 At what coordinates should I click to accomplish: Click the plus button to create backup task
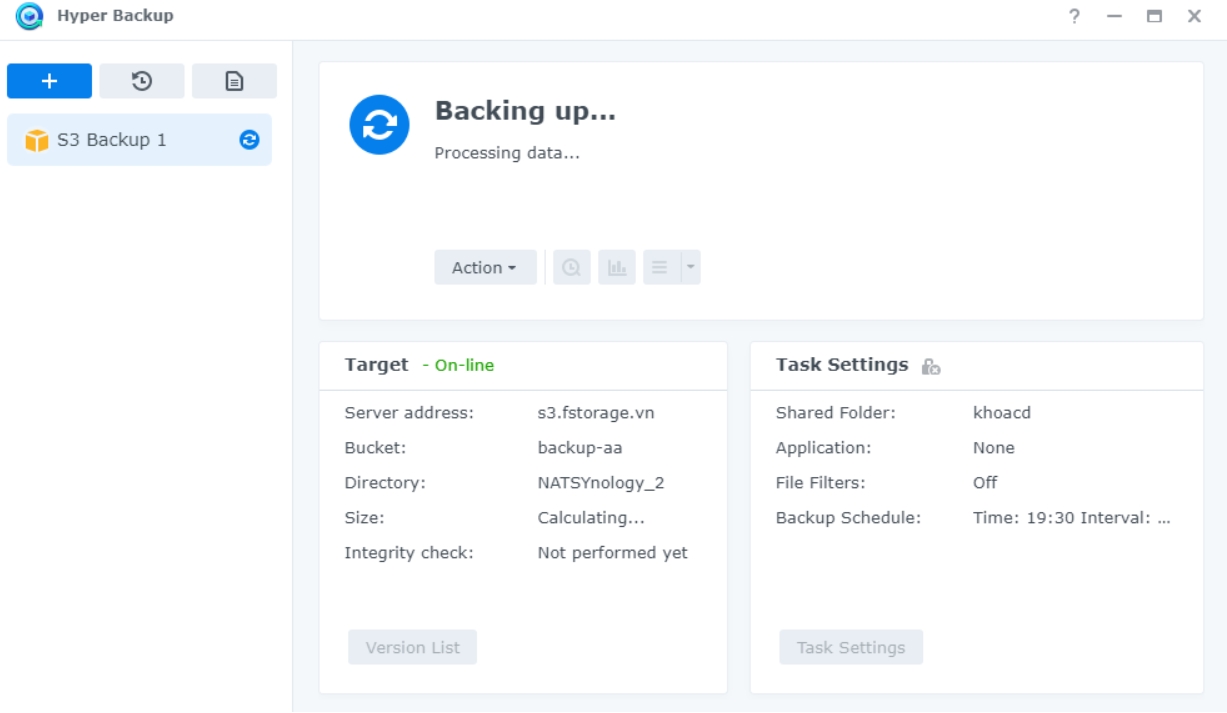tap(49, 81)
